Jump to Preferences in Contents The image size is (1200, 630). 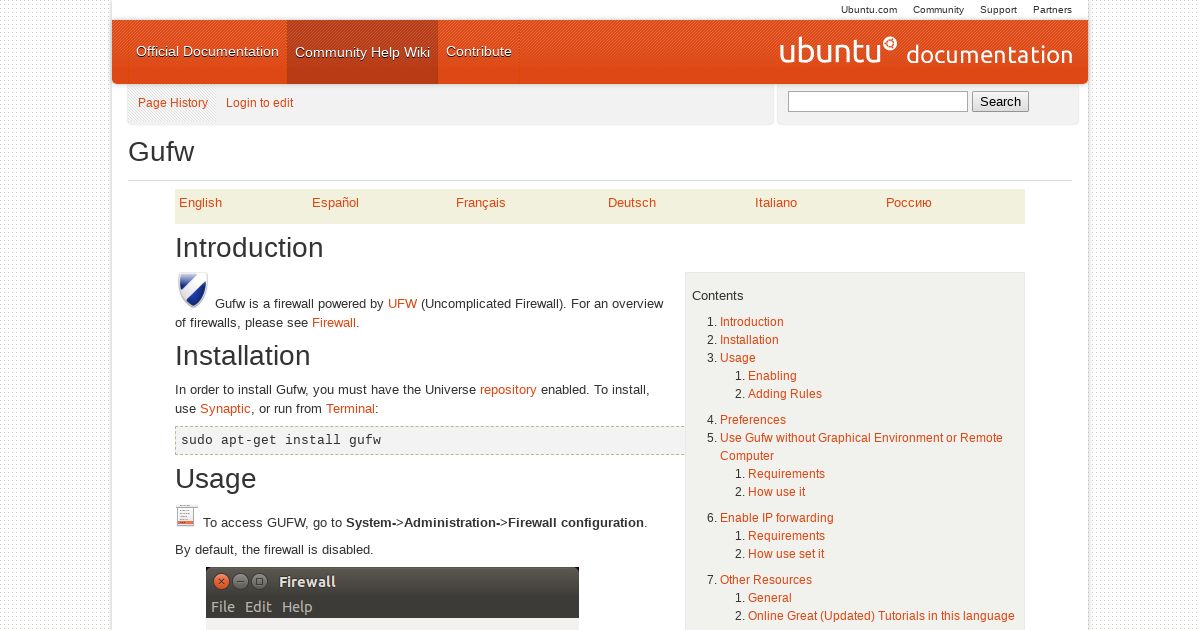[753, 420]
